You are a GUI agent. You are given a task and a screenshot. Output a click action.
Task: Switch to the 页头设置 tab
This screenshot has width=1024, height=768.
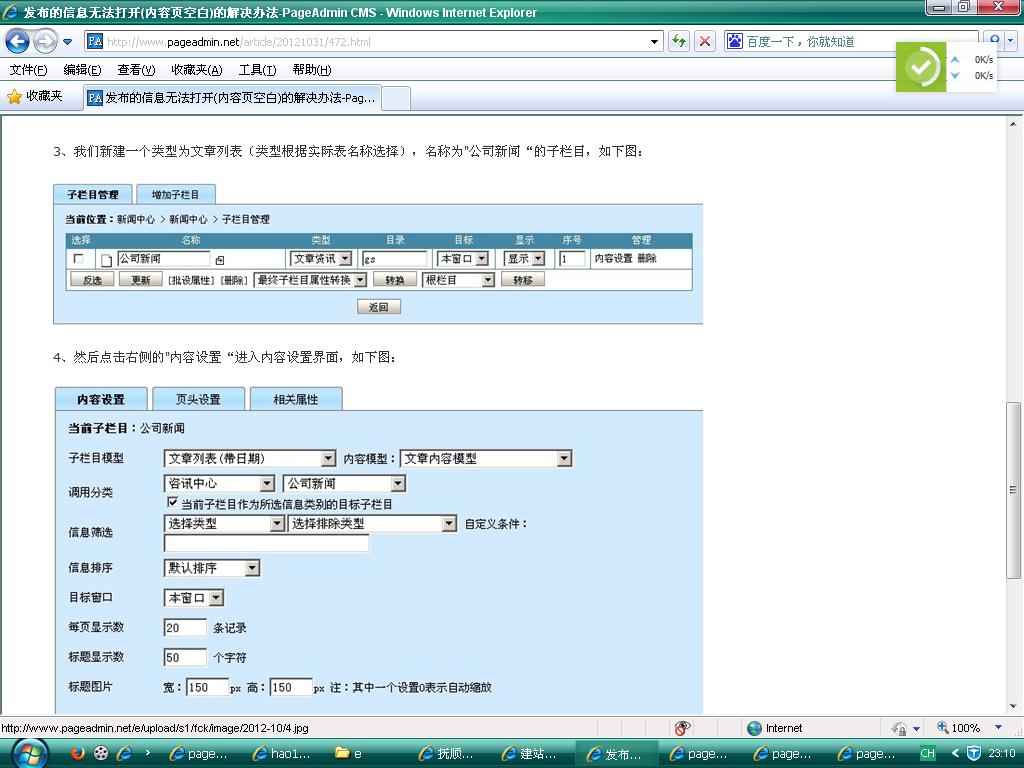point(198,399)
